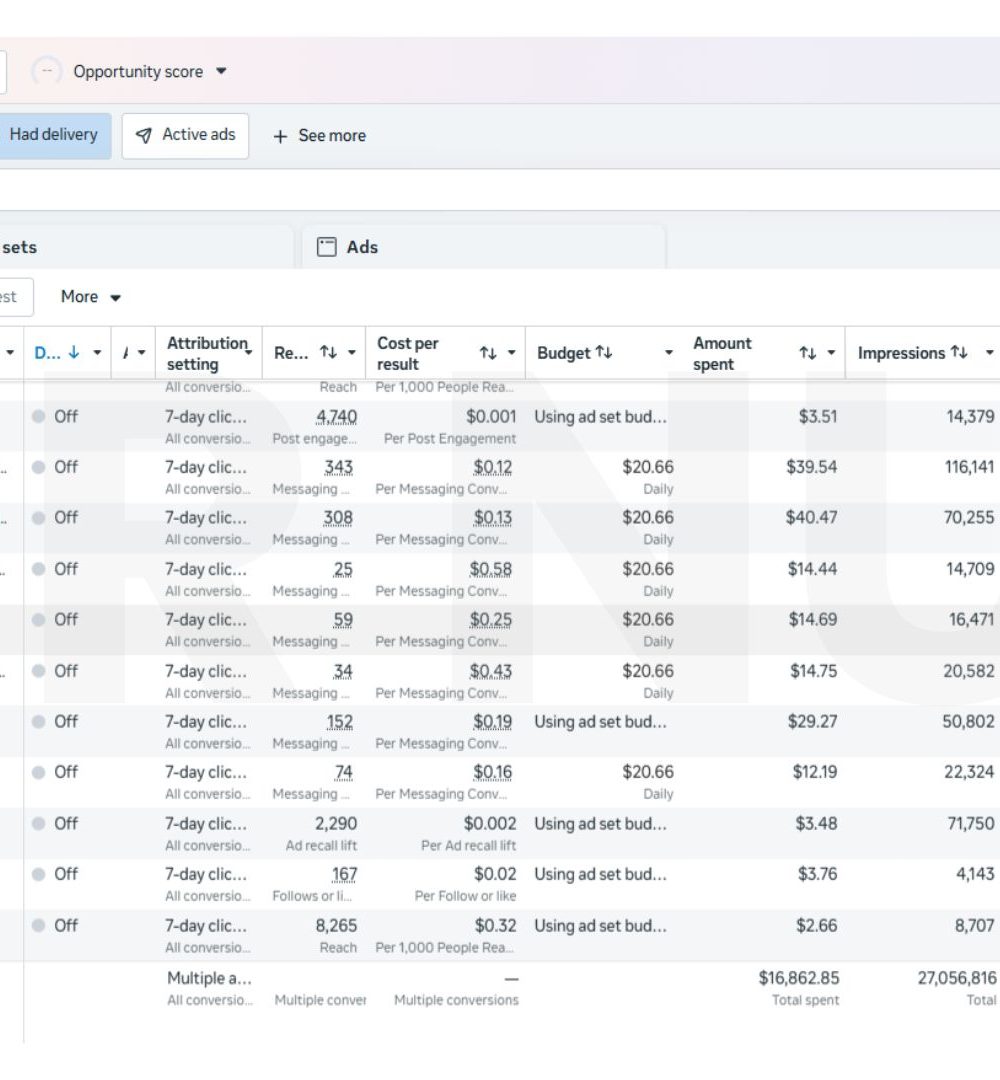Click the Off status dot in the $2.66 row
Image resolution: width=1000 pixels, height=1080 pixels.
click(39, 925)
